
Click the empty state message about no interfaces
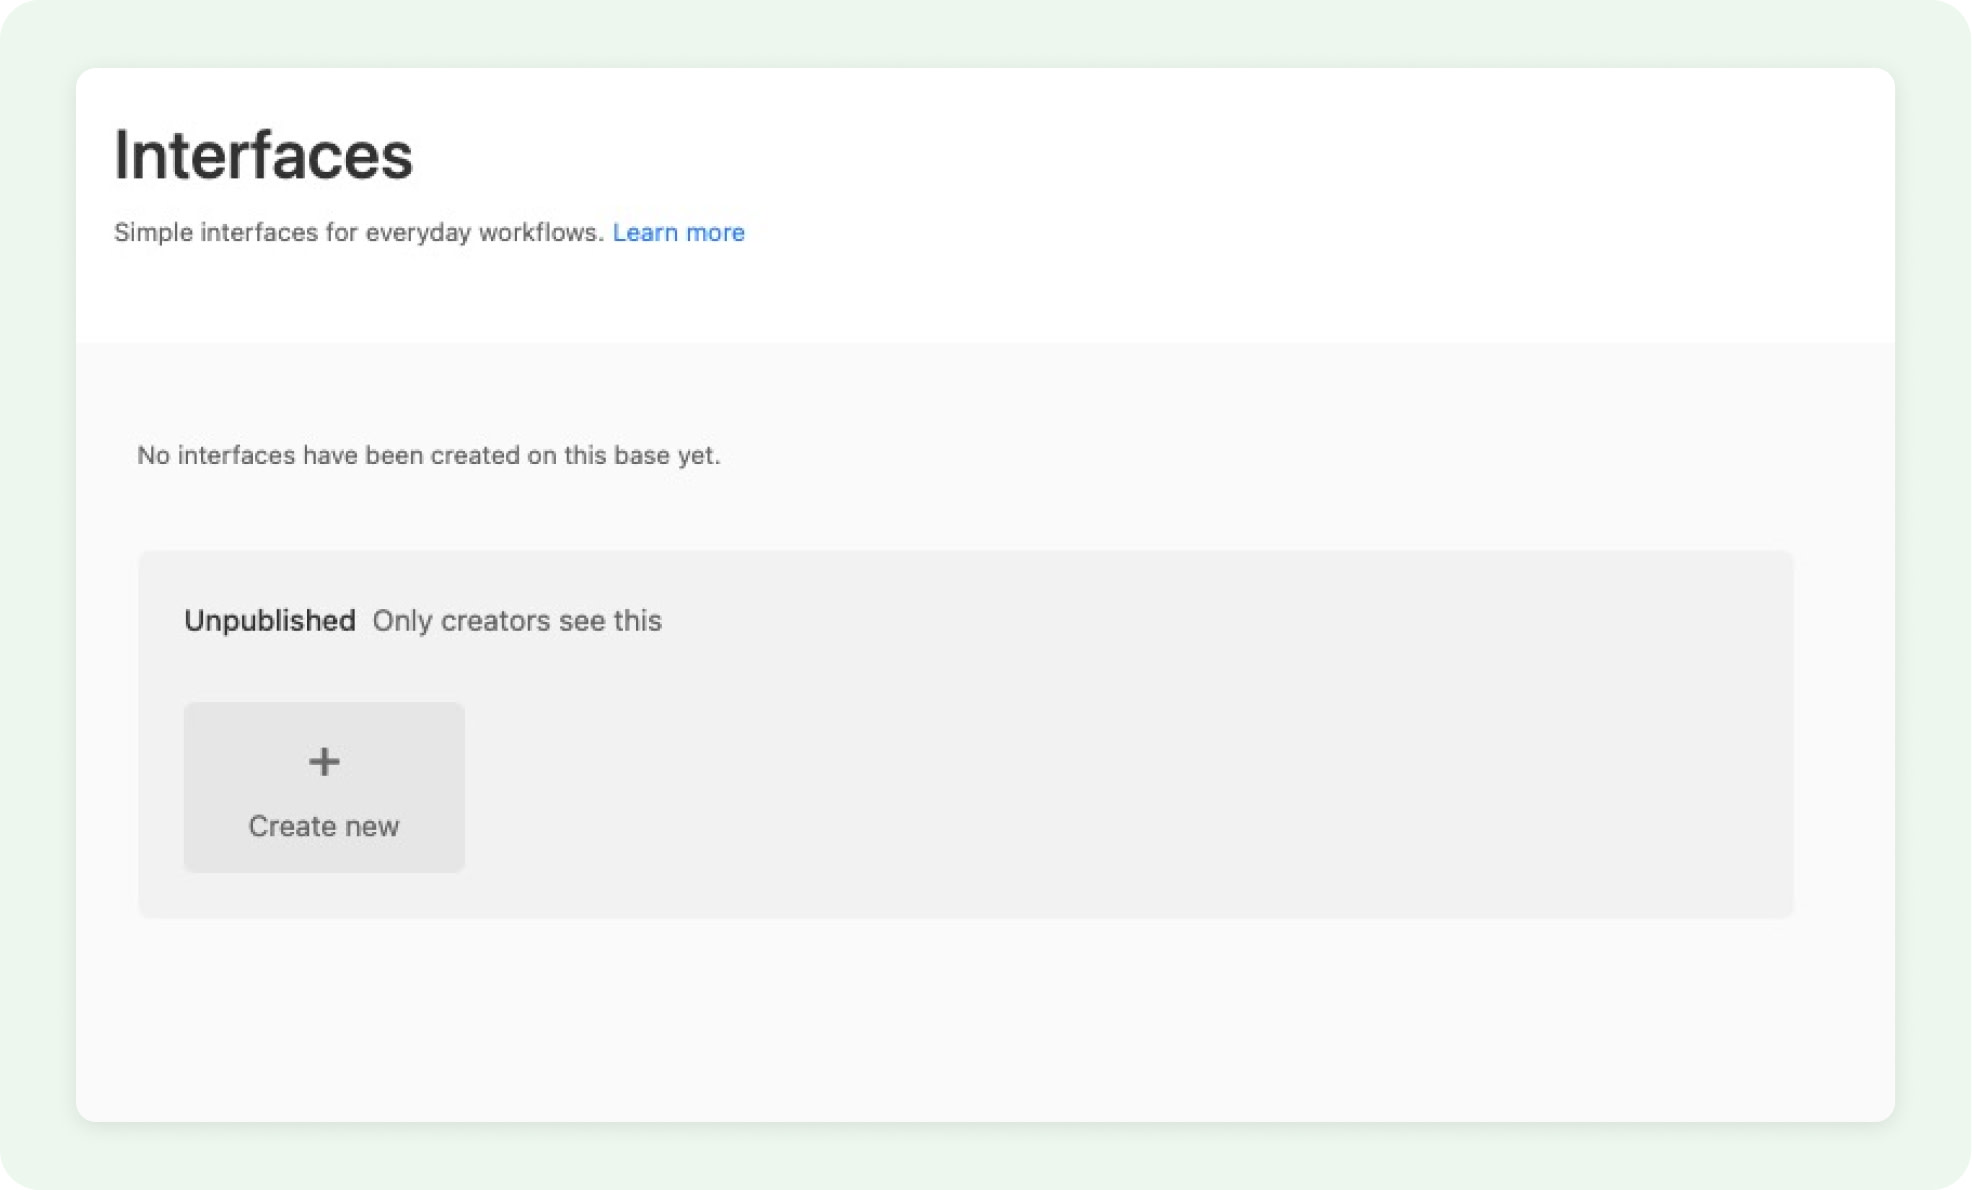point(428,455)
